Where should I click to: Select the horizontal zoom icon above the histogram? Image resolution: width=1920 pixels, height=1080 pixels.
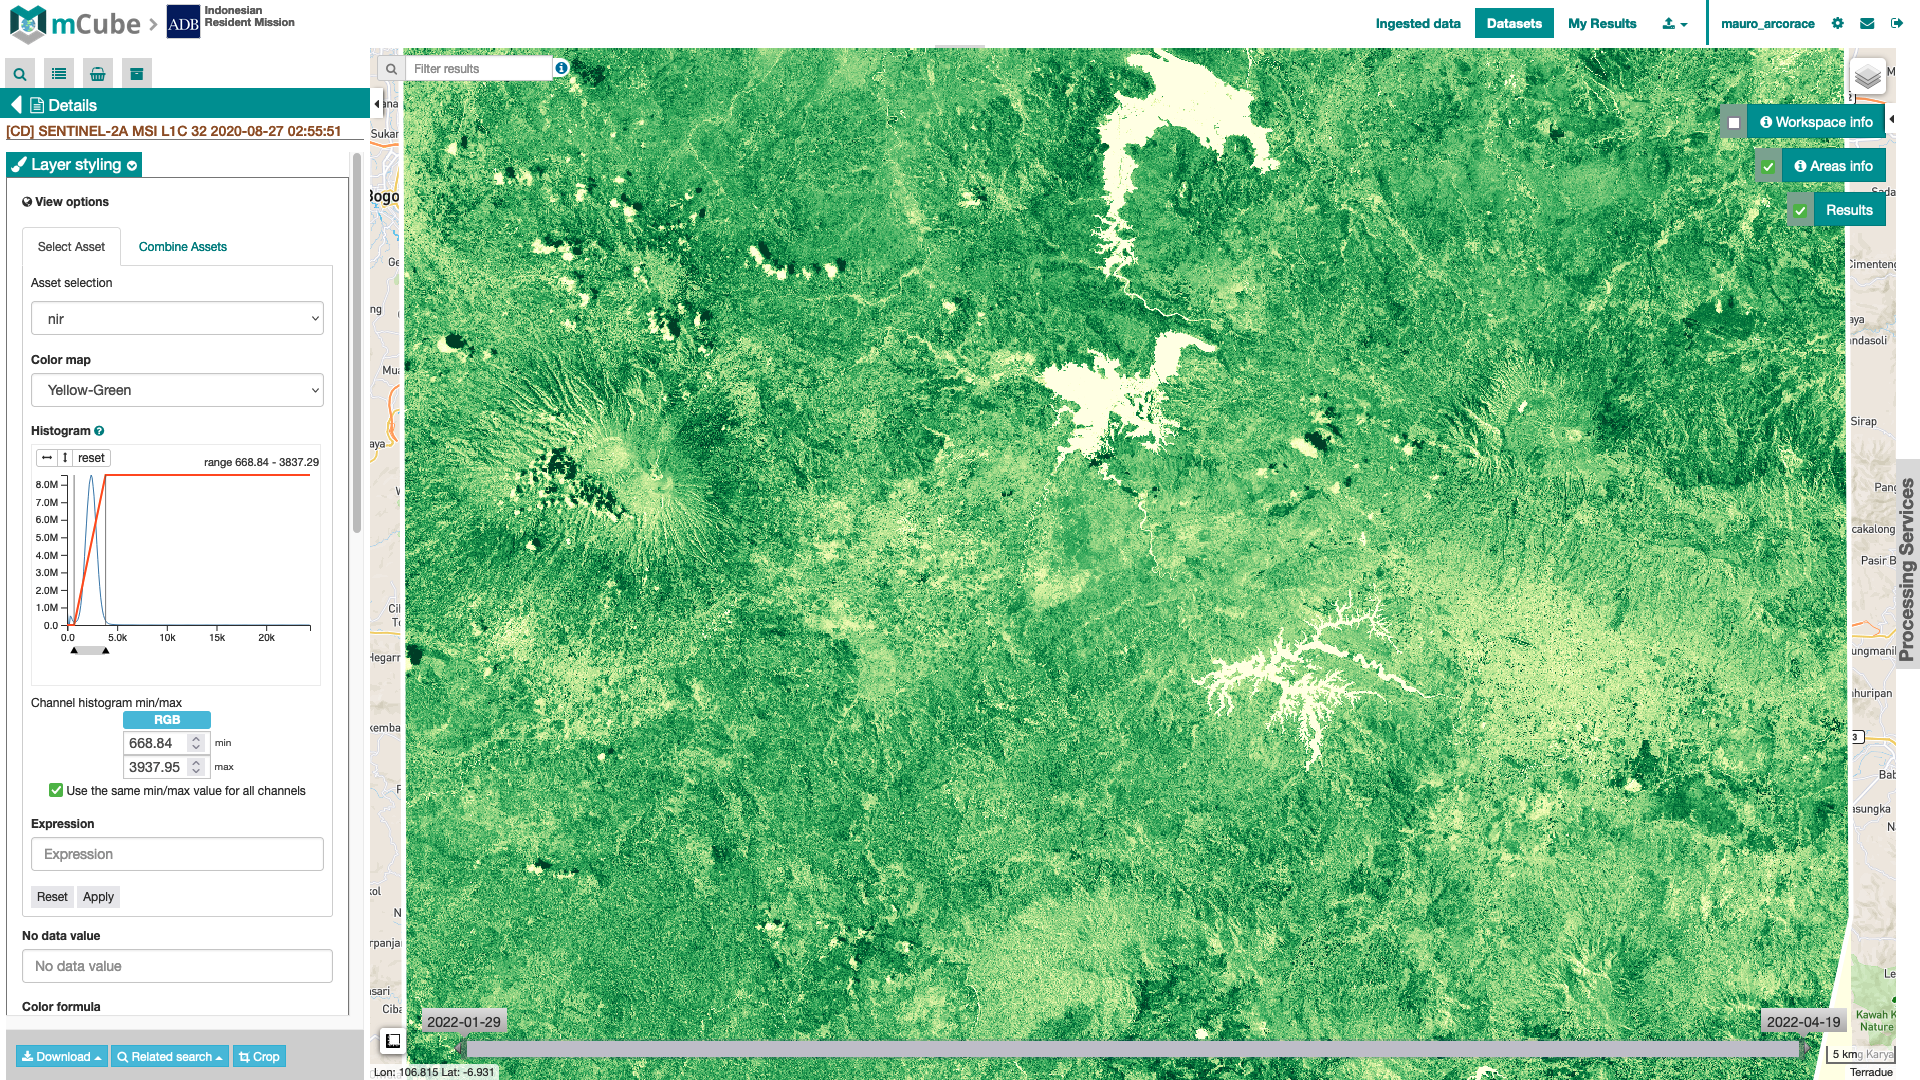point(46,457)
